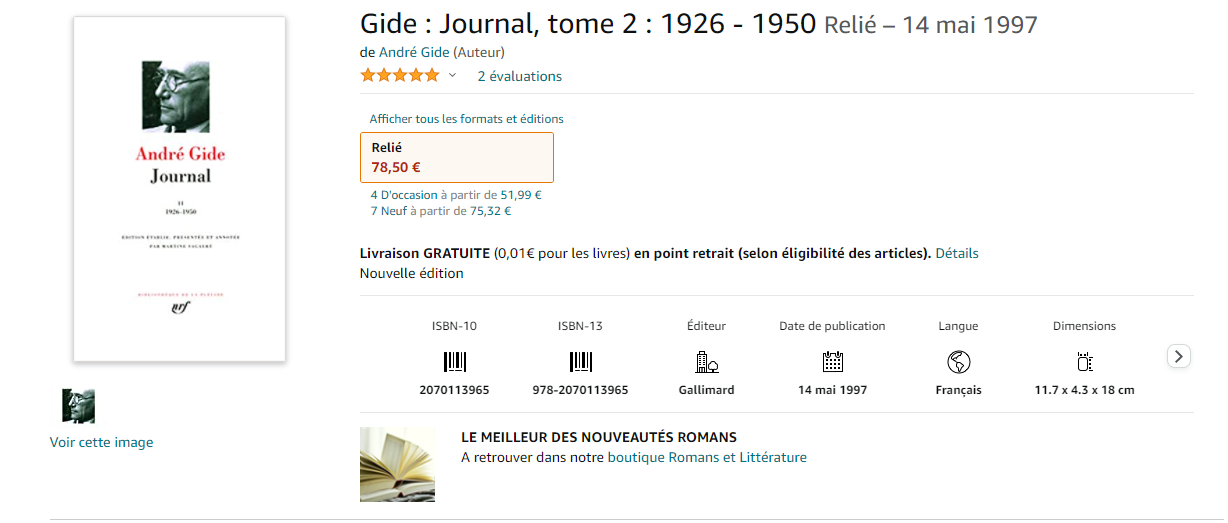The image size is (1228, 523).
Task: Open delivery Détails link
Action: (x=956, y=253)
